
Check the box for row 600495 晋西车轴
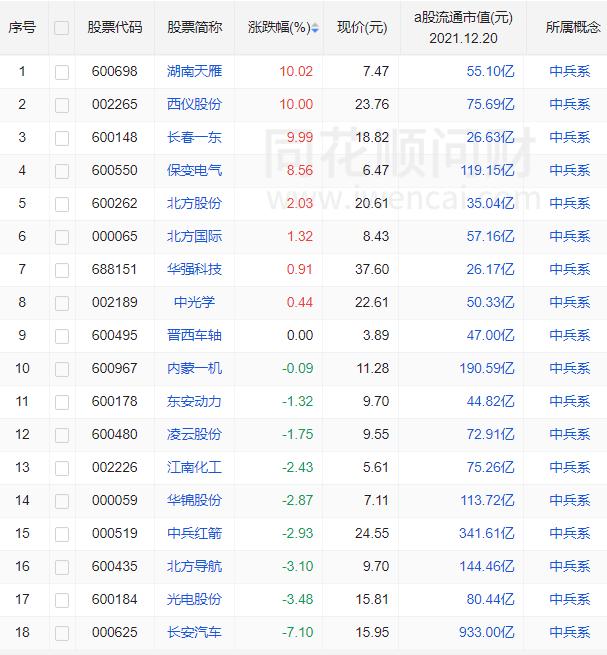[x=62, y=336]
